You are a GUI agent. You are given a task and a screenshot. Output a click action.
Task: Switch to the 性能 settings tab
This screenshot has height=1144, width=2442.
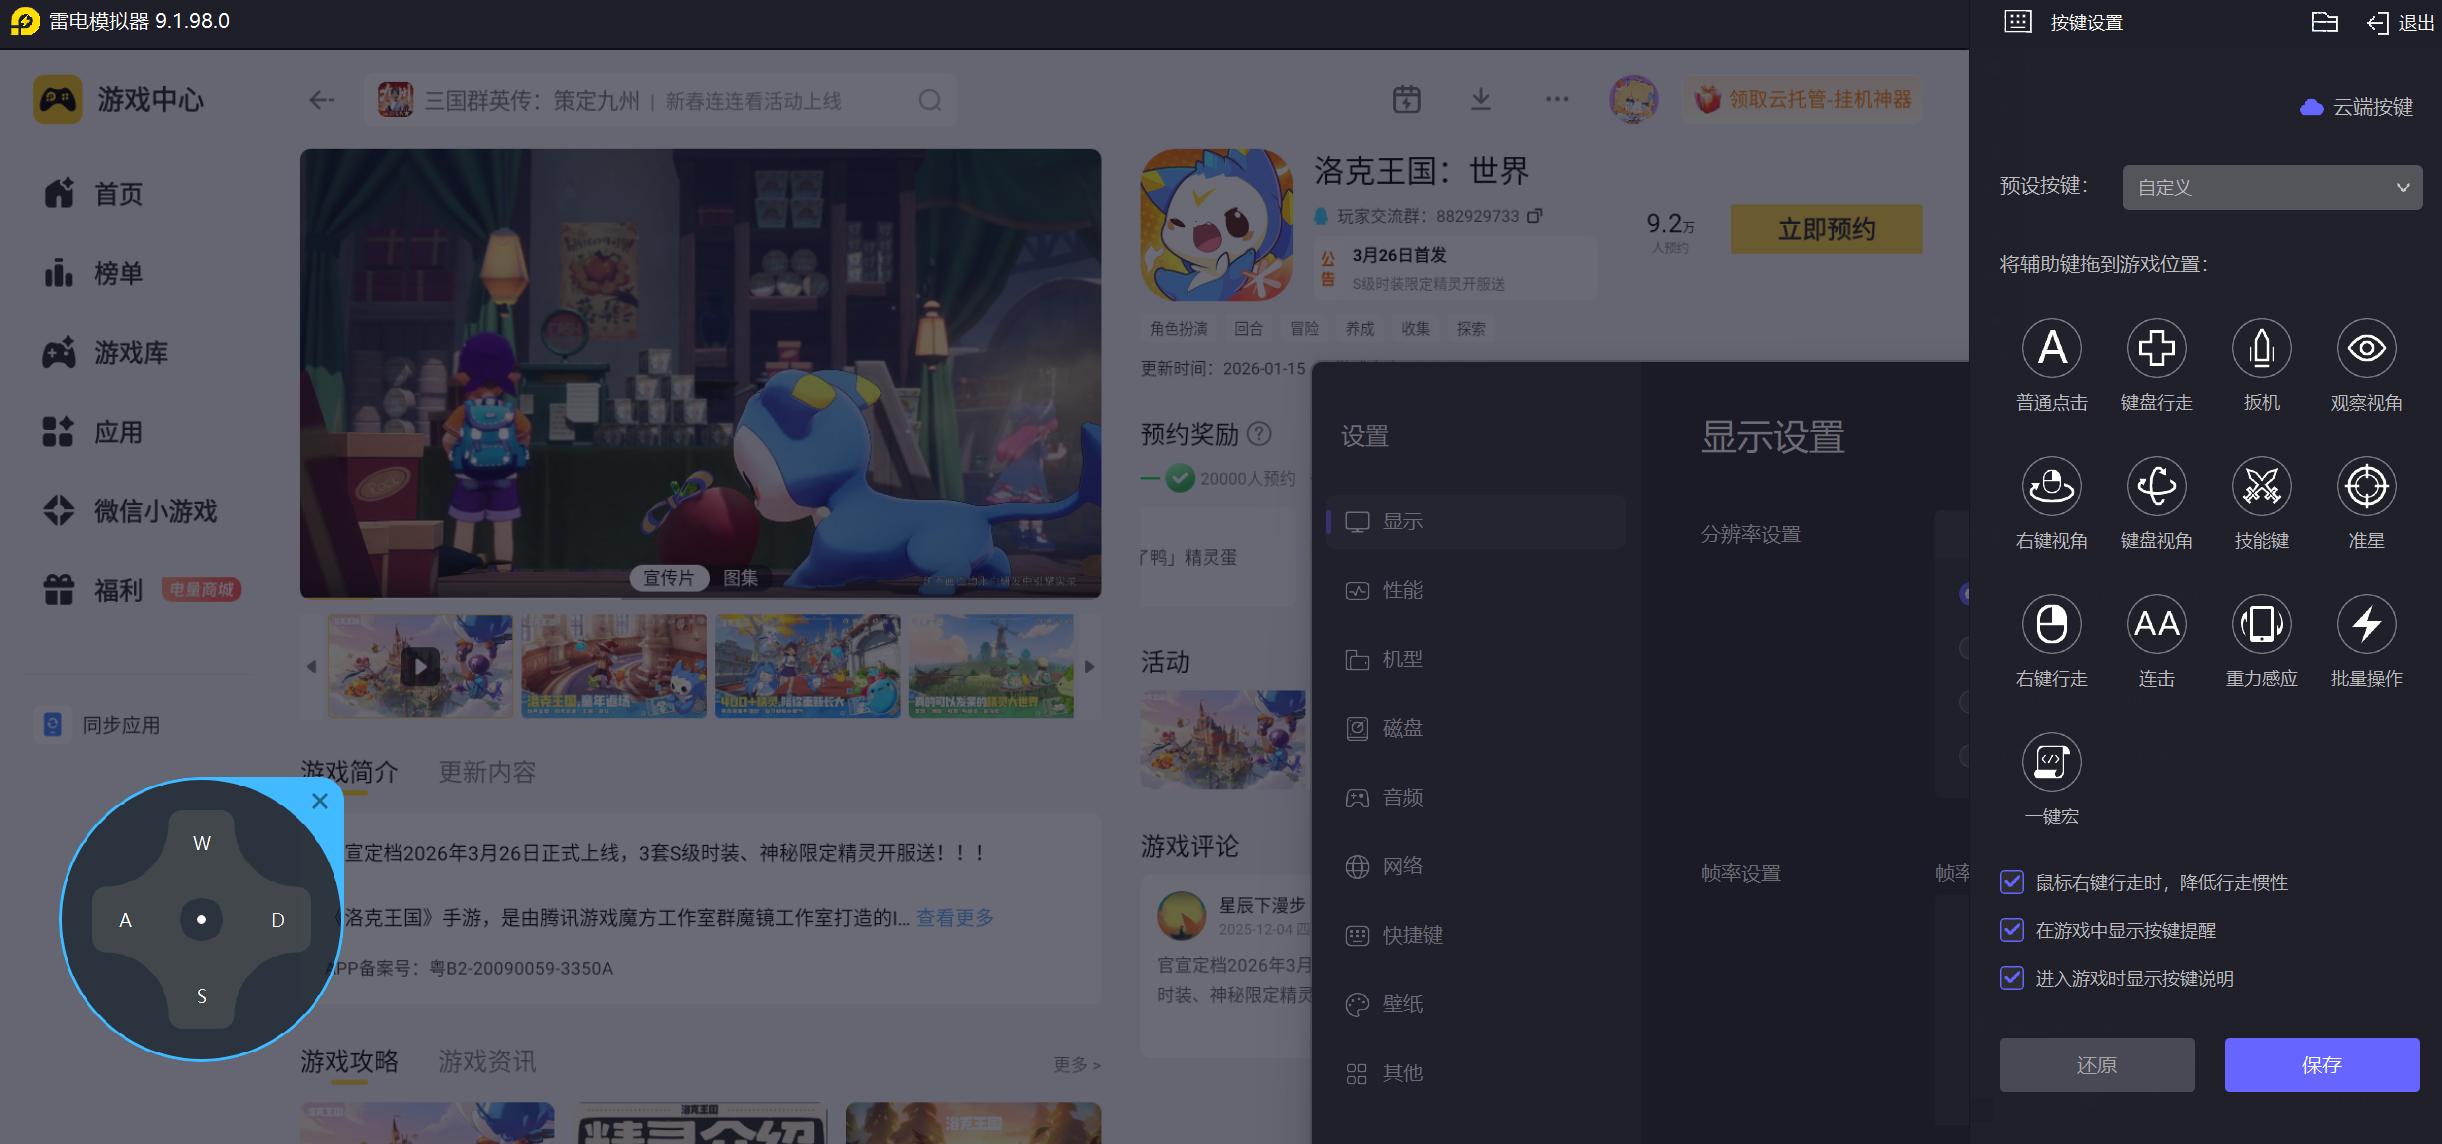point(1402,590)
